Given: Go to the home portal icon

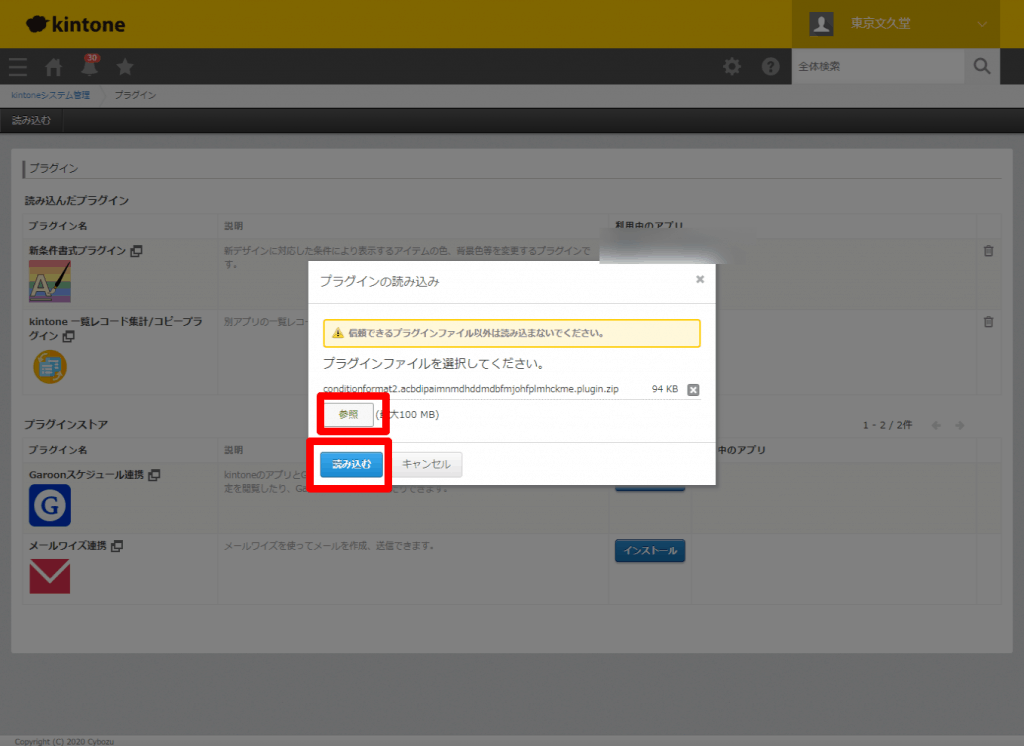Looking at the screenshot, I should pos(54,67).
